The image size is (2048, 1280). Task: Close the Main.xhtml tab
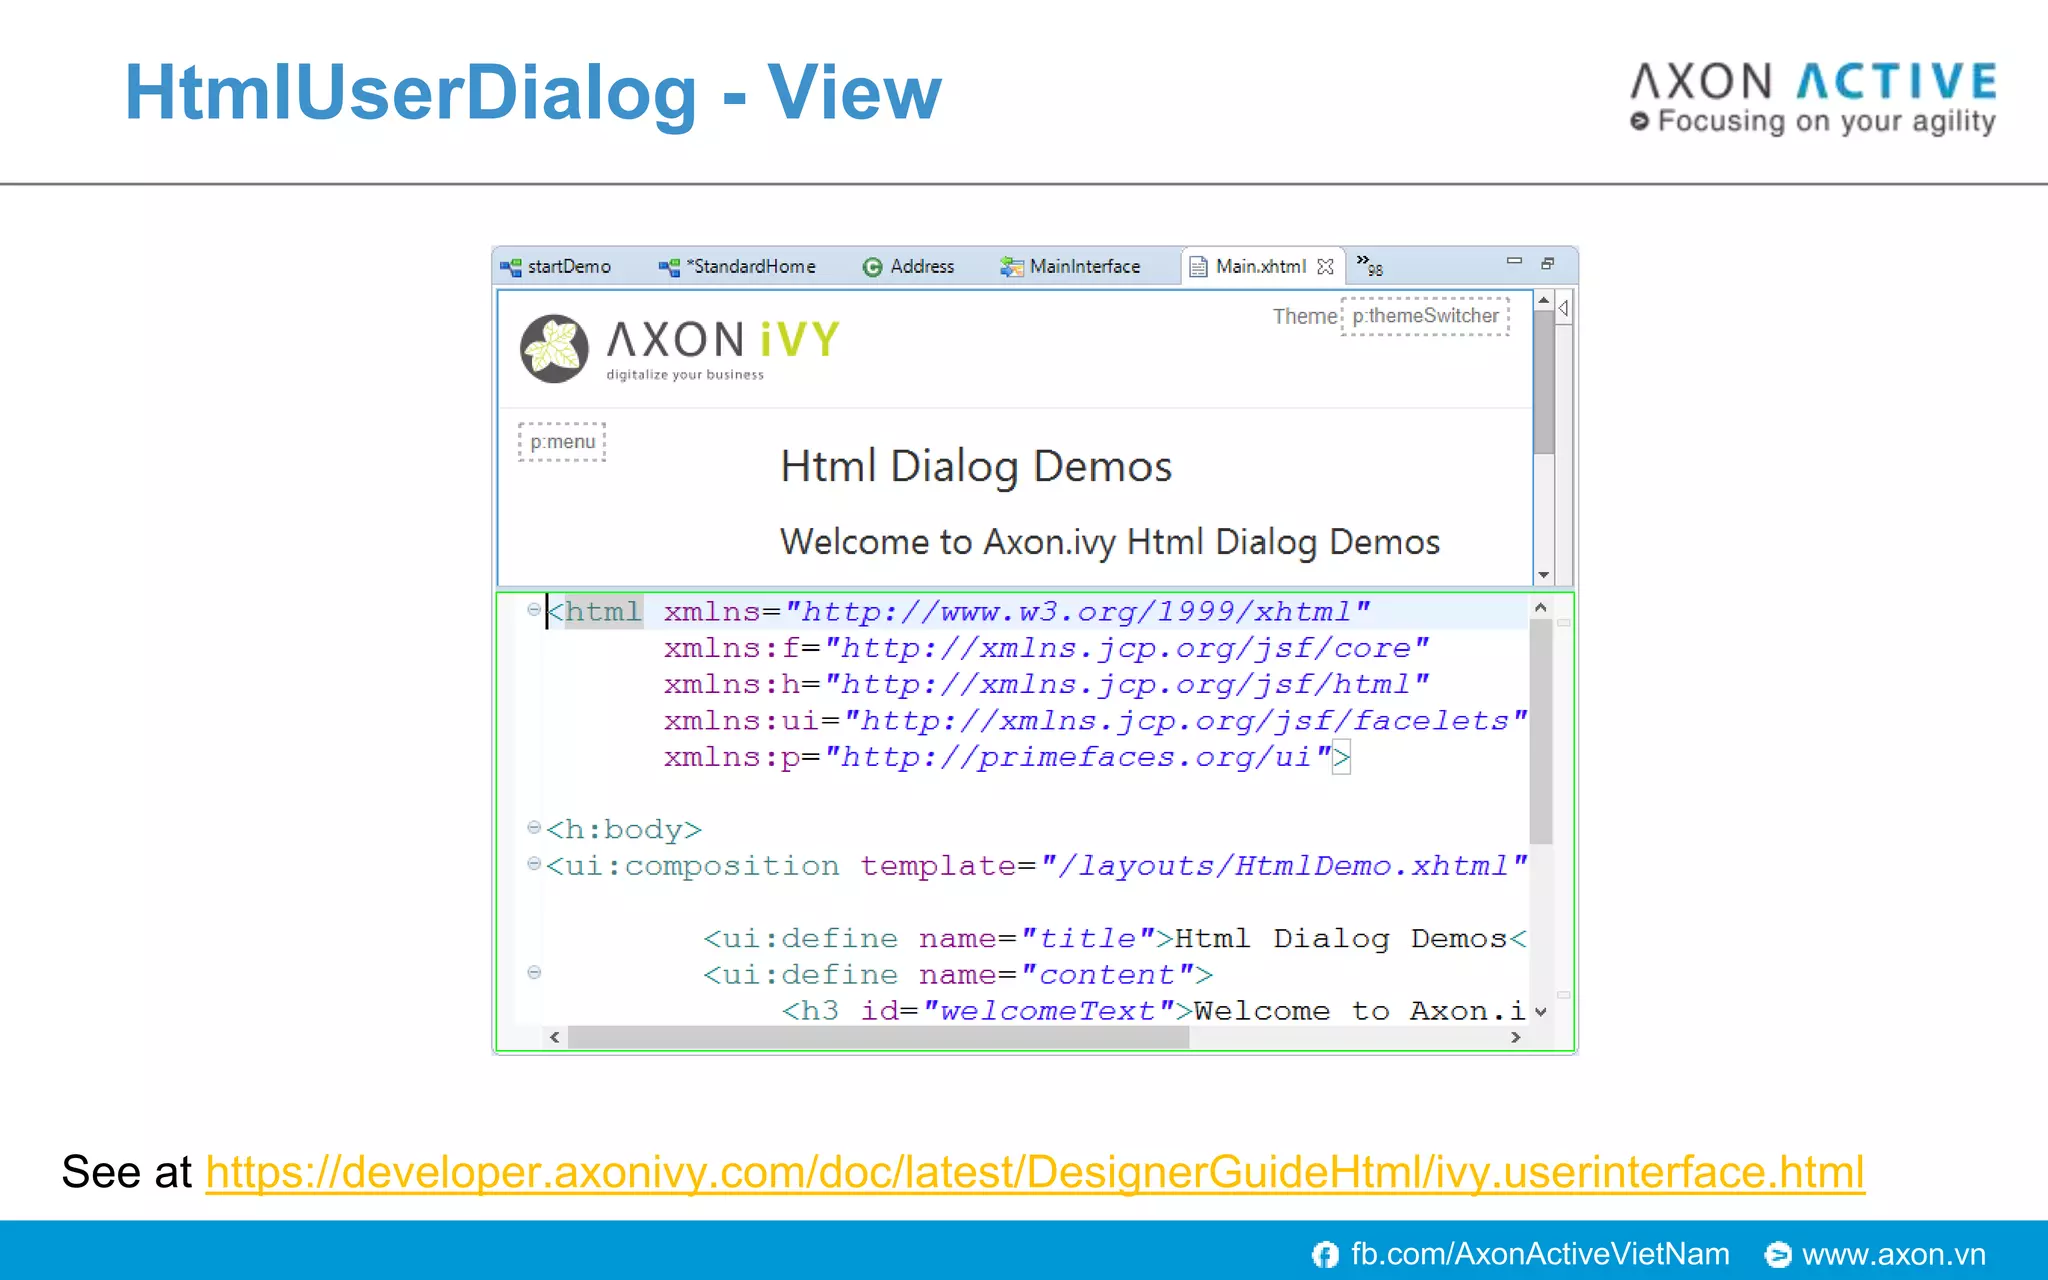coord(1325,267)
